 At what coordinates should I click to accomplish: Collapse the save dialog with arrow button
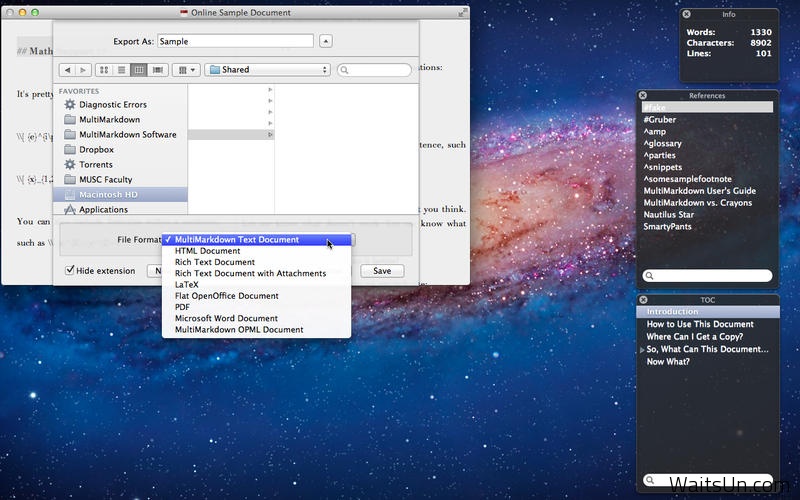(326, 41)
